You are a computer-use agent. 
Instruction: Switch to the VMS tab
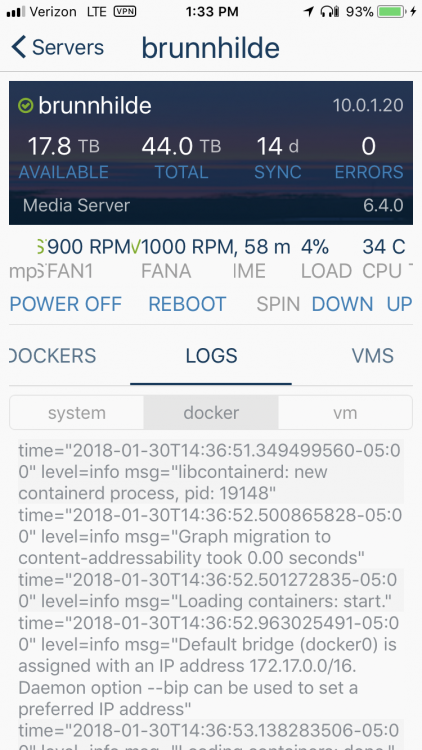373,356
